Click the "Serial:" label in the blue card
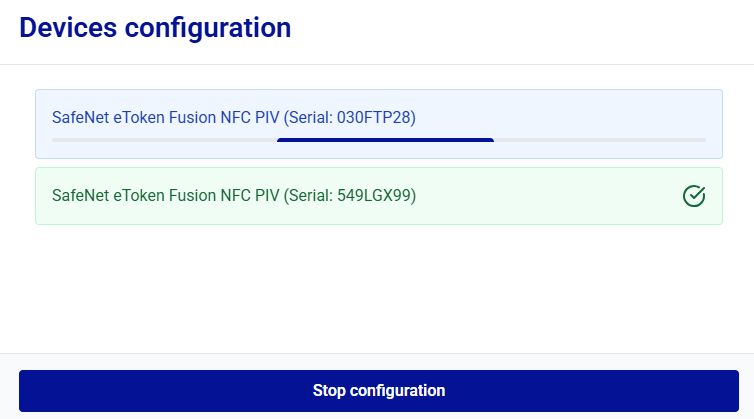This screenshot has width=754, height=419. tap(311, 117)
